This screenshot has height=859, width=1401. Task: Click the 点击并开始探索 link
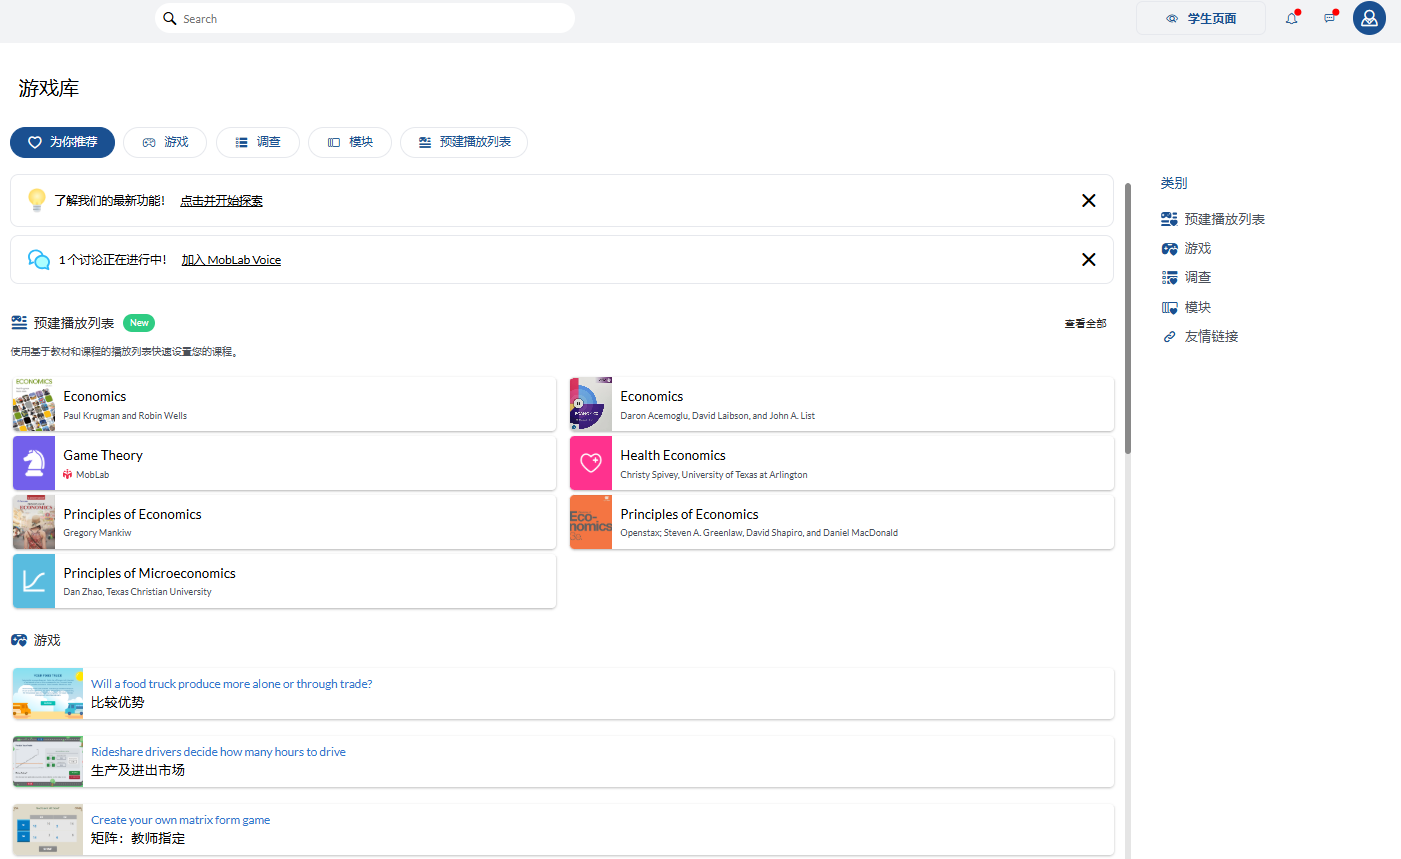pos(221,201)
